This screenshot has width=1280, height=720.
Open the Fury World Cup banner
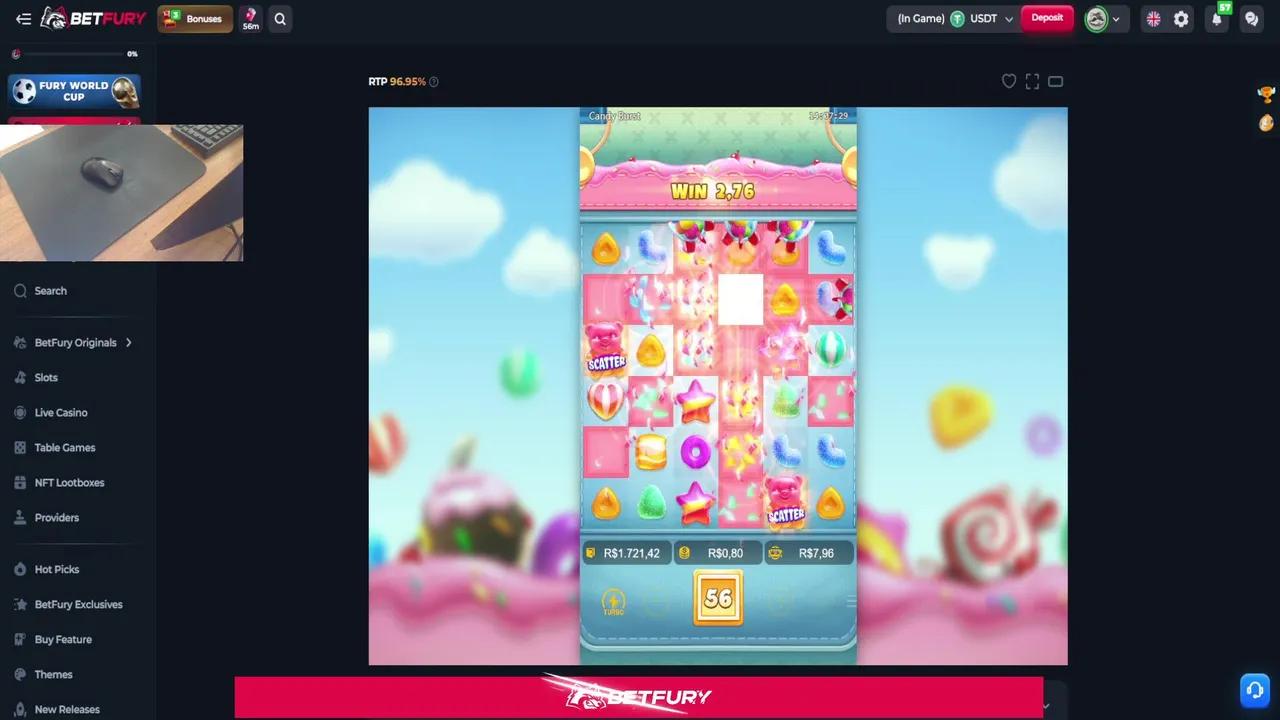(75, 91)
